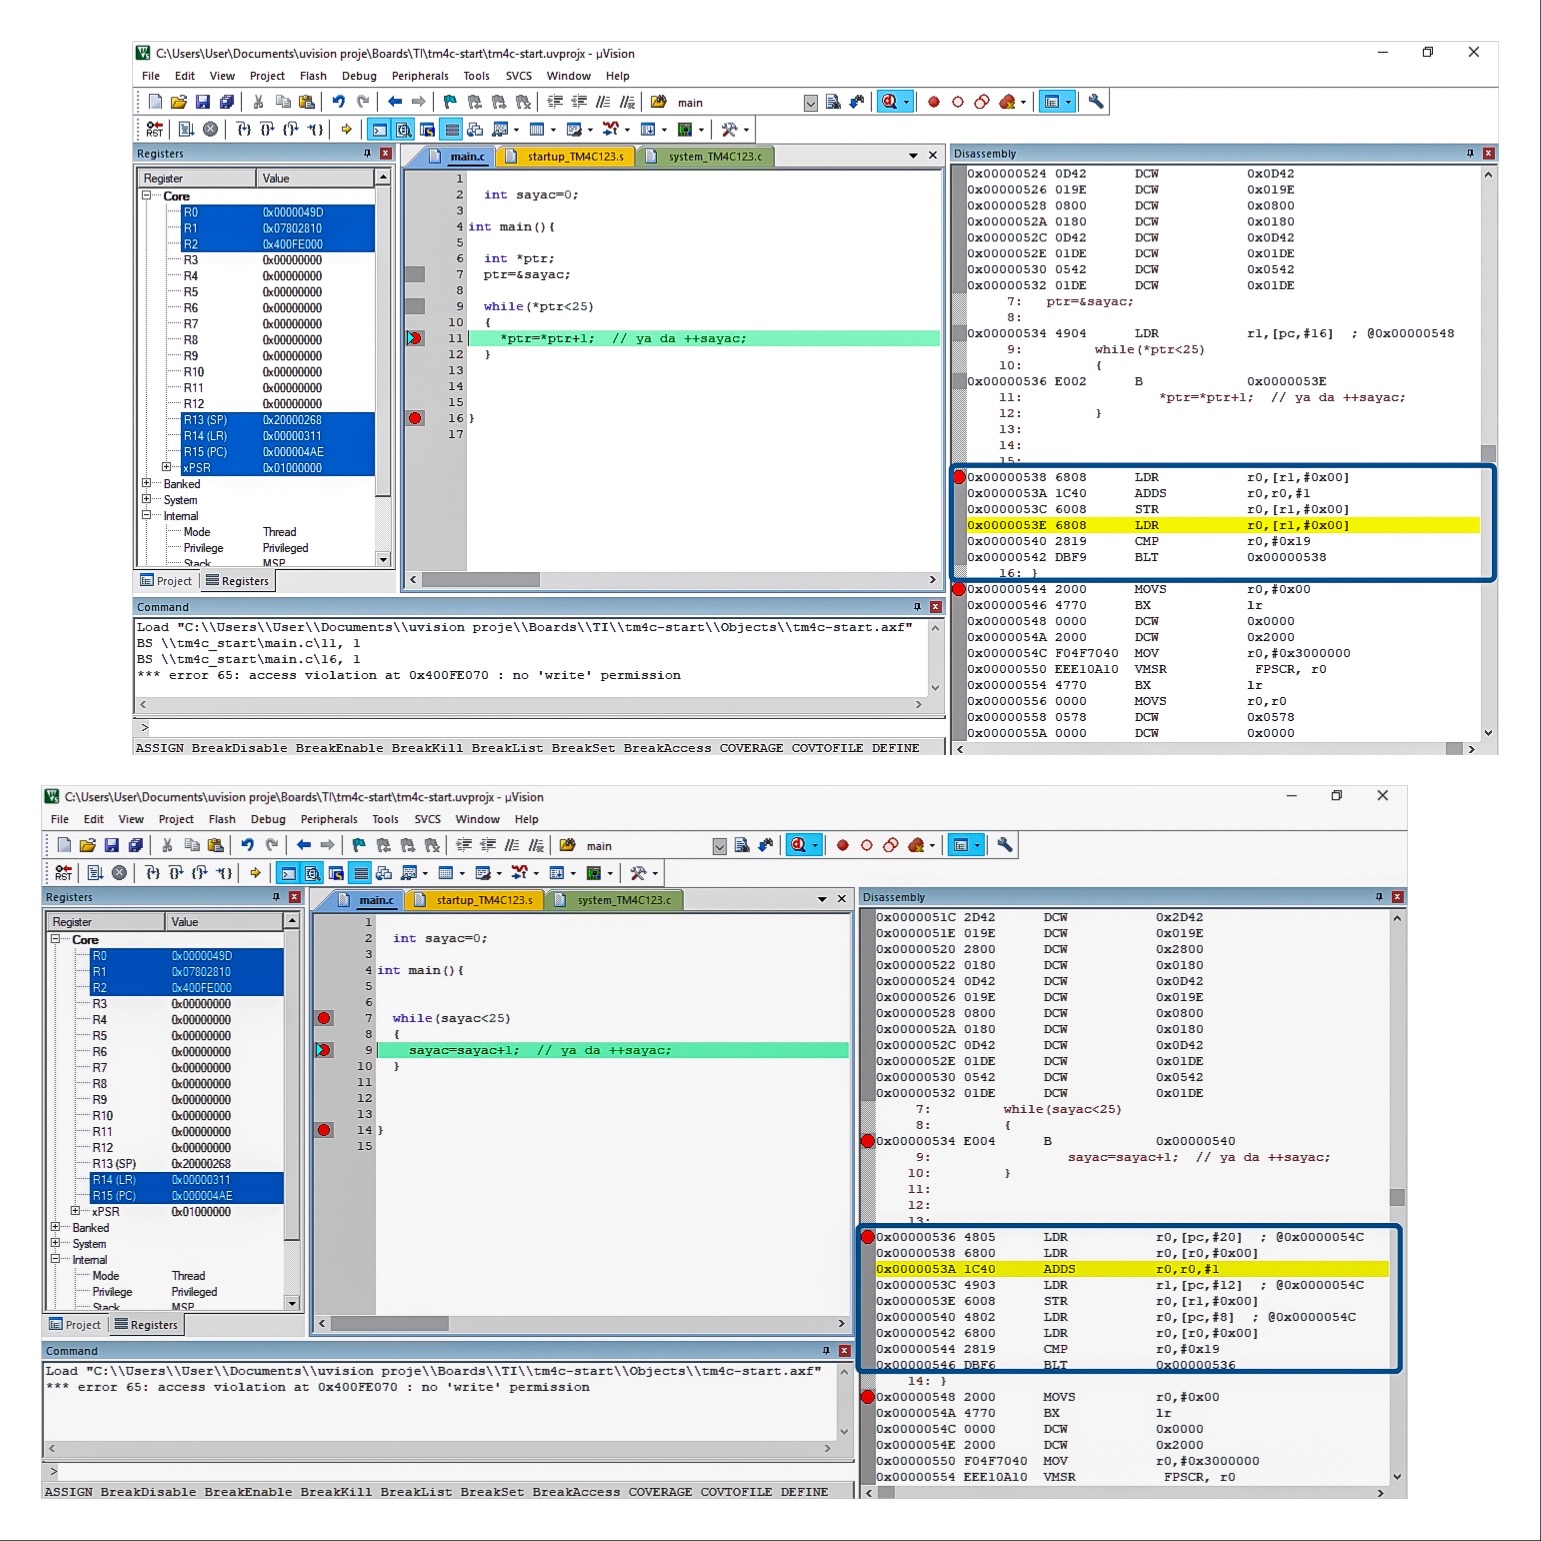1541x1541 pixels.
Task: Click the wrench Configuration icon in bottom window
Action: 1005,846
